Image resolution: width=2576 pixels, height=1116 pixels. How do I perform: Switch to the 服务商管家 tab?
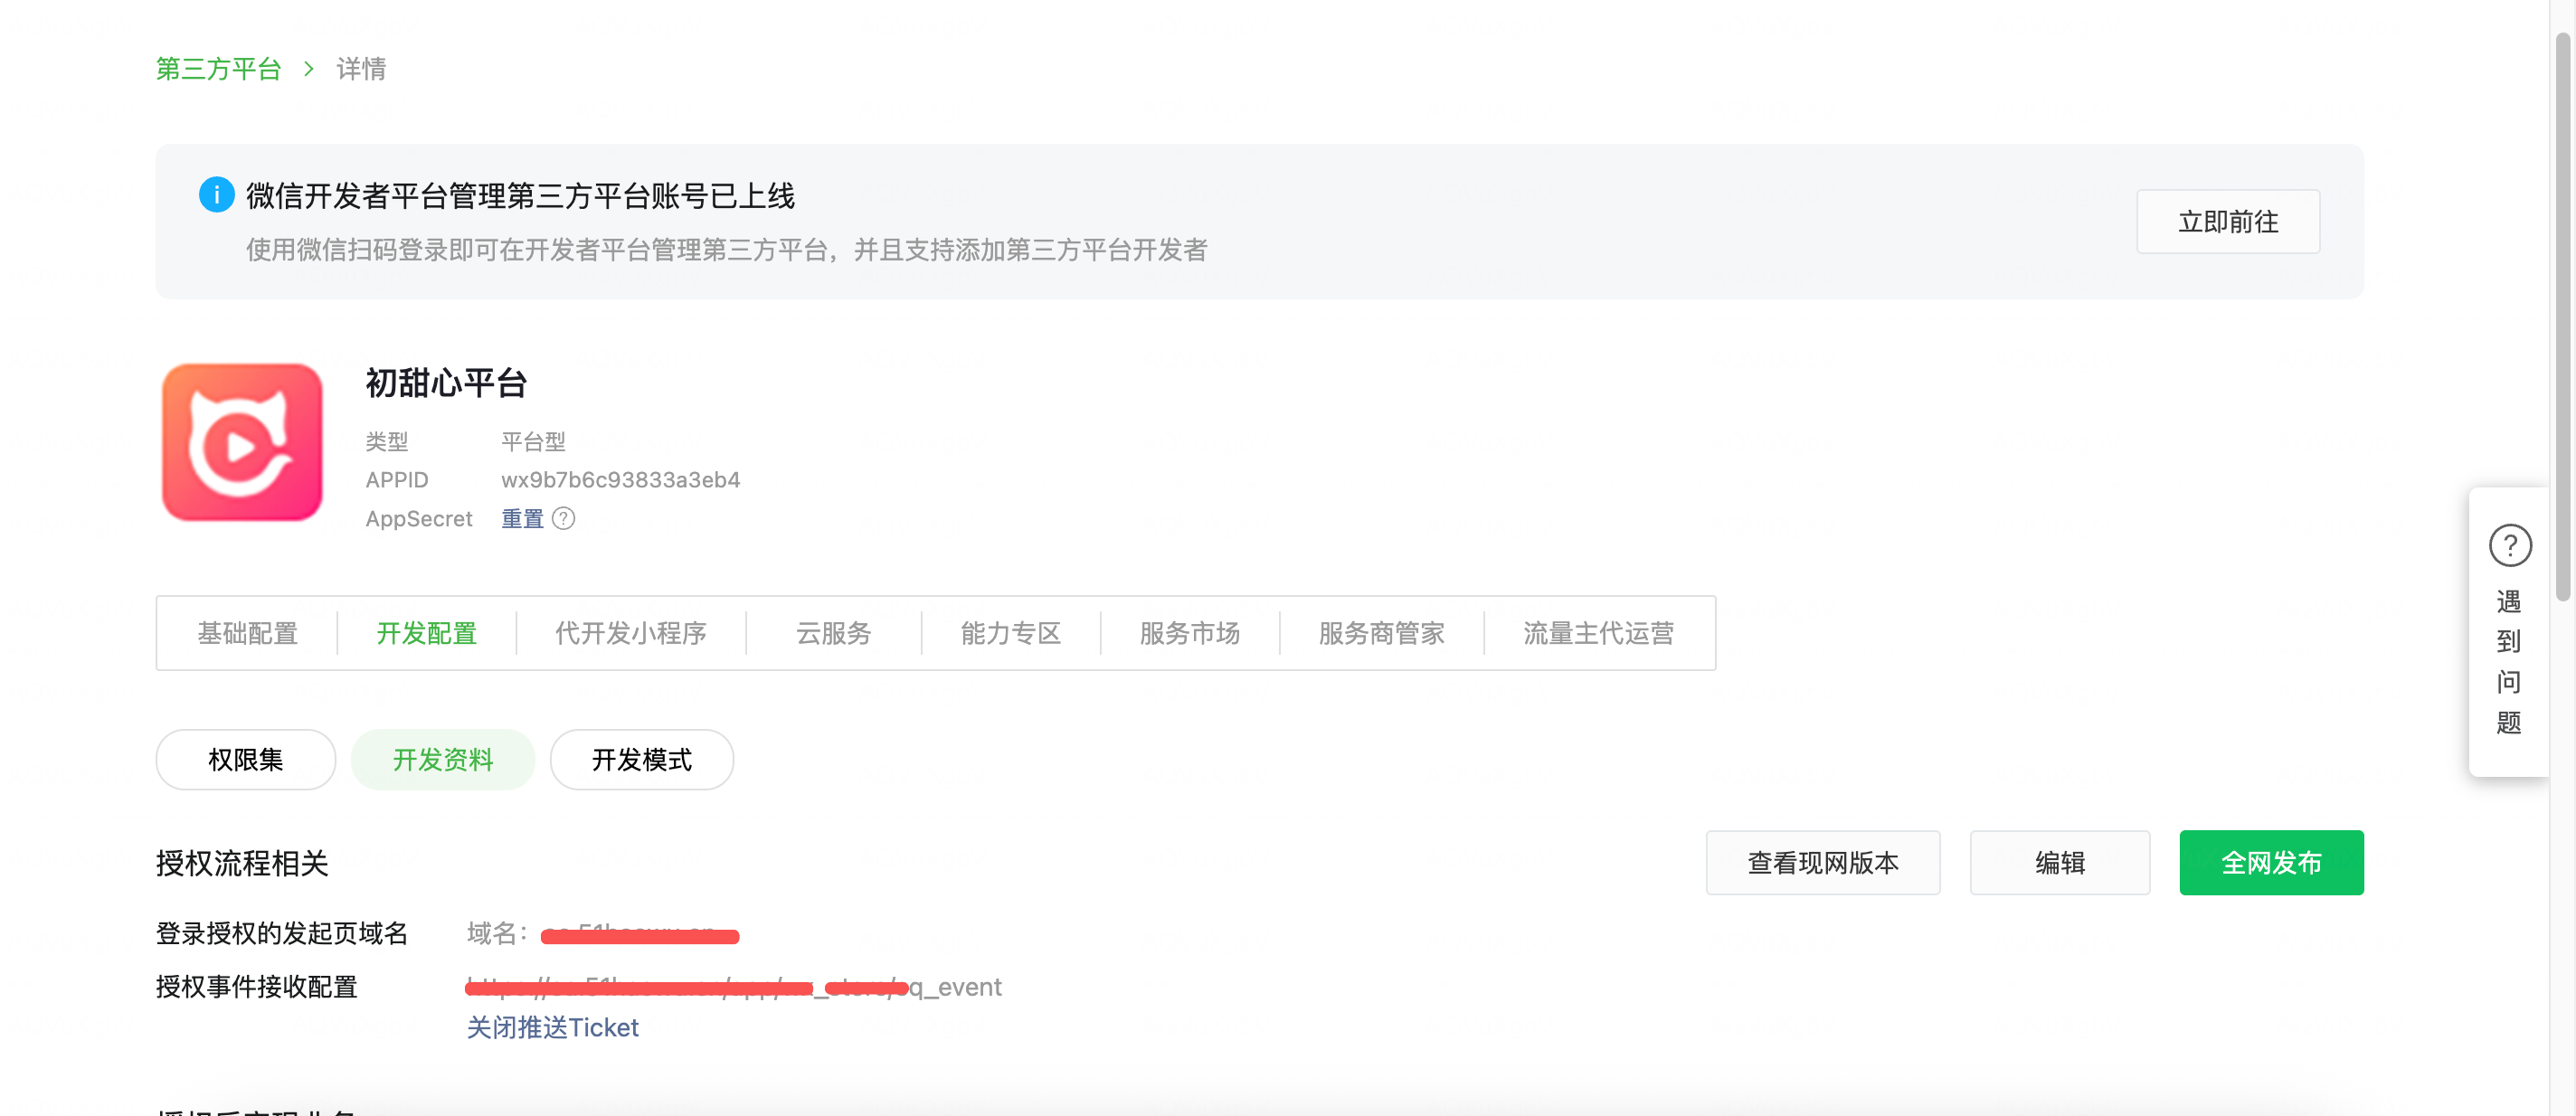point(1381,633)
